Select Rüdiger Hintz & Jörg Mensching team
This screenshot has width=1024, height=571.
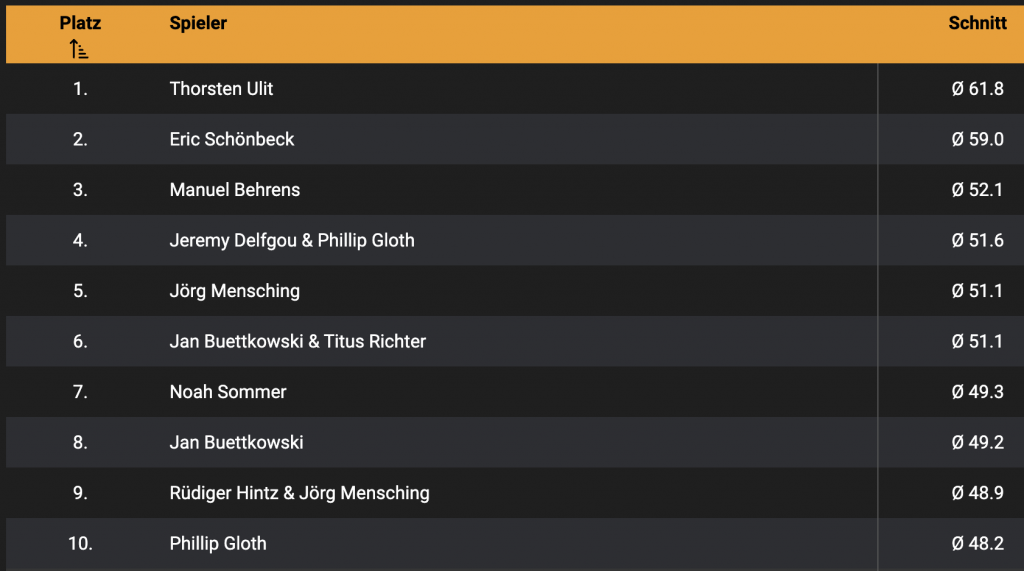click(x=300, y=493)
